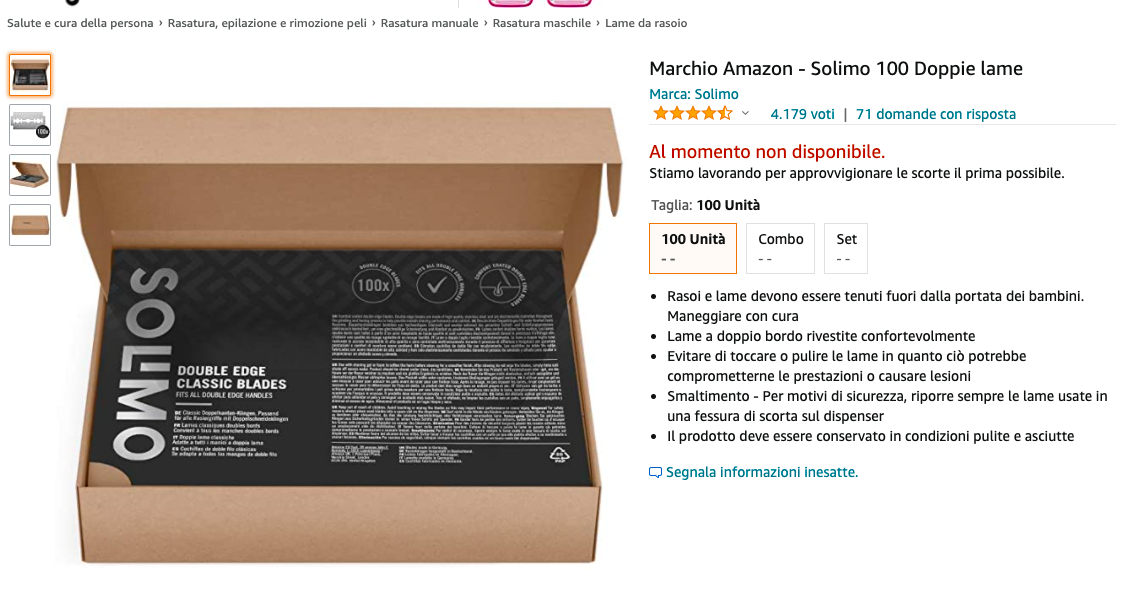Viewport: 1138px width, 612px height.
Task: Go to Rasatura maschile breadcrumb
Action: tap(541, 23)
